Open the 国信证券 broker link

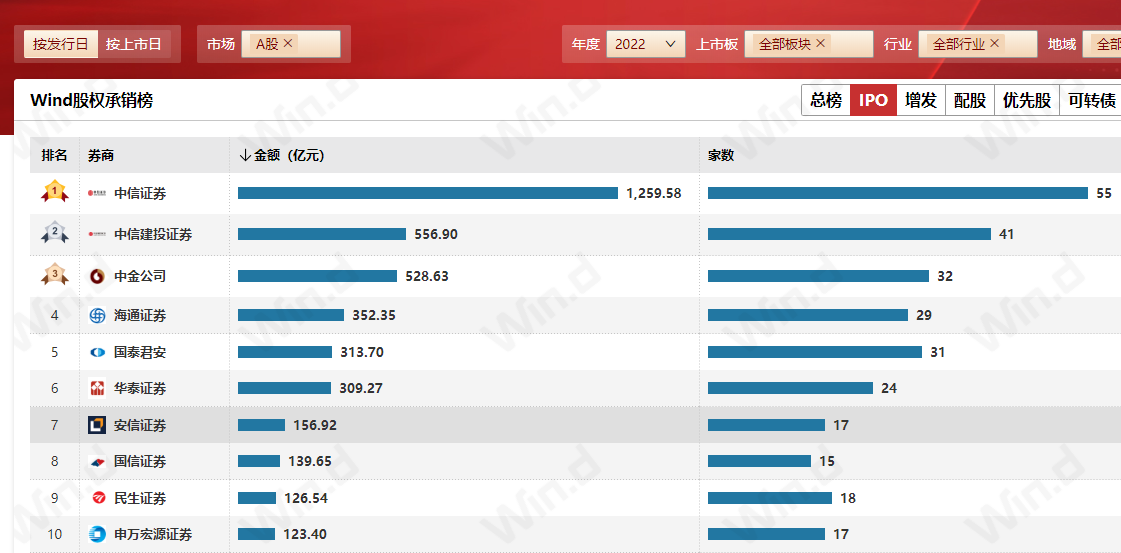tap(140, 461)
